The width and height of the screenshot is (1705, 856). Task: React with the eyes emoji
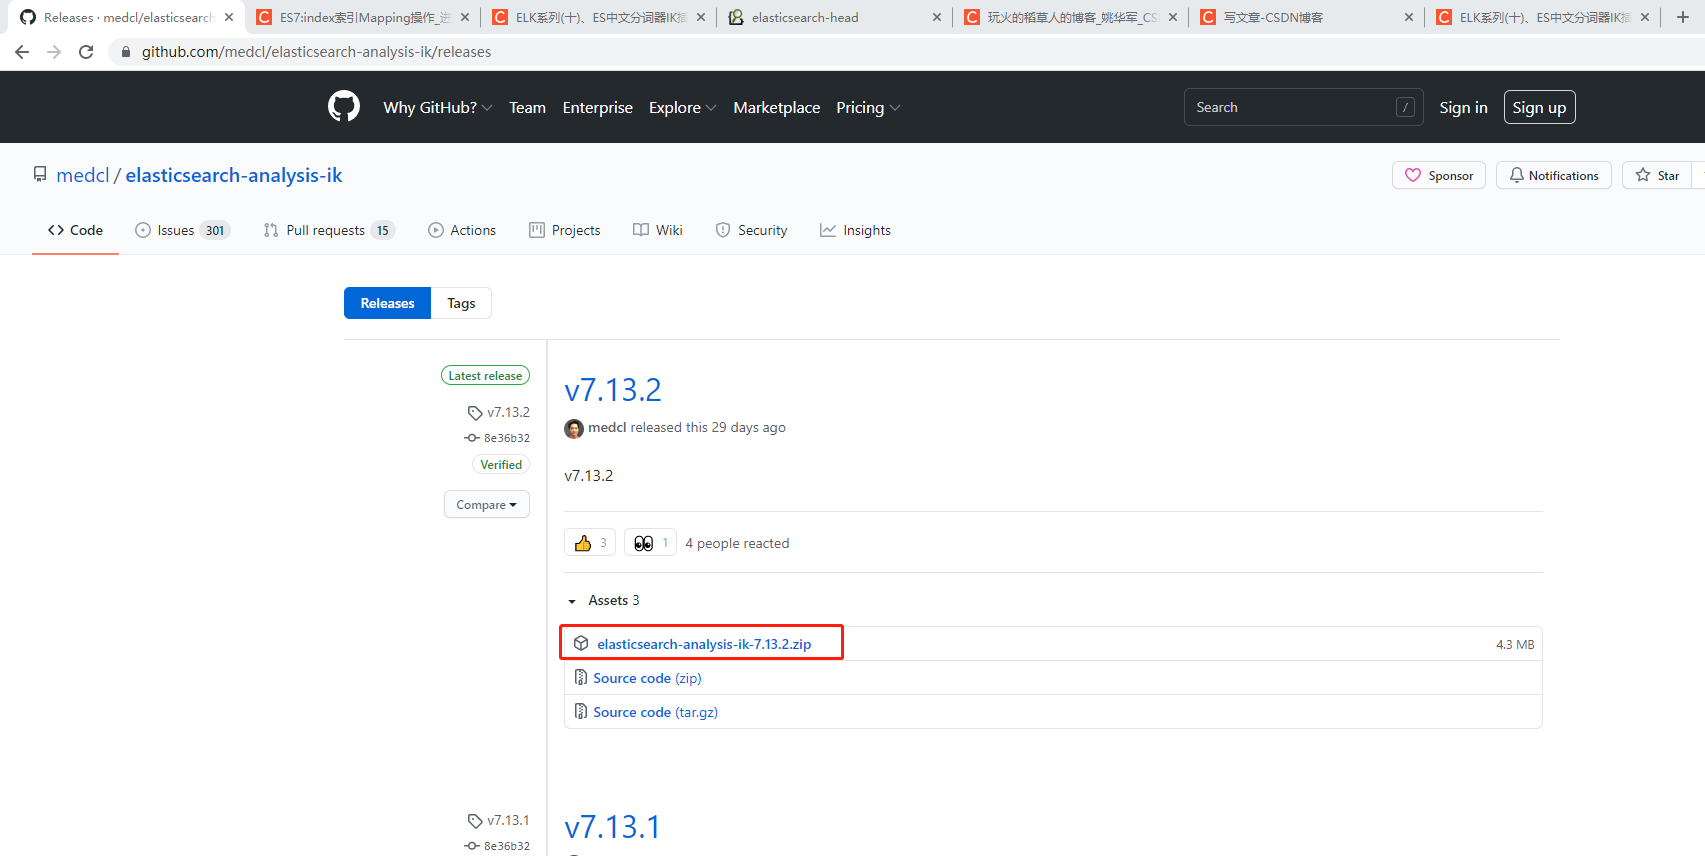coord(650,543)
